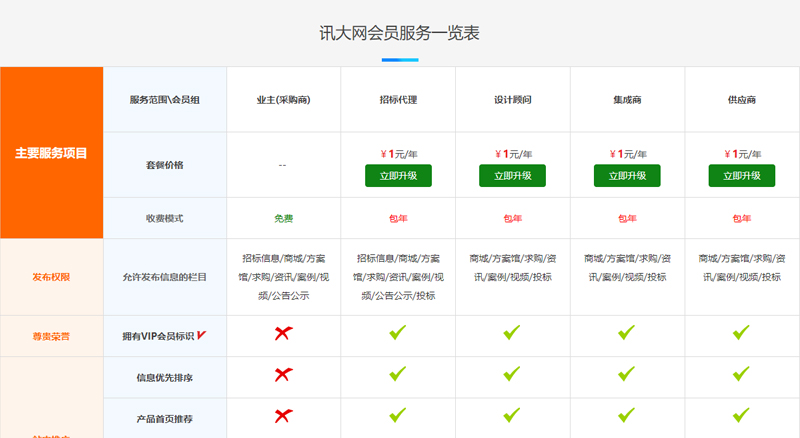Click 业主 publish columns text ending 公告公示
Screen dimensions: 800x438
(x=284, y=277)
